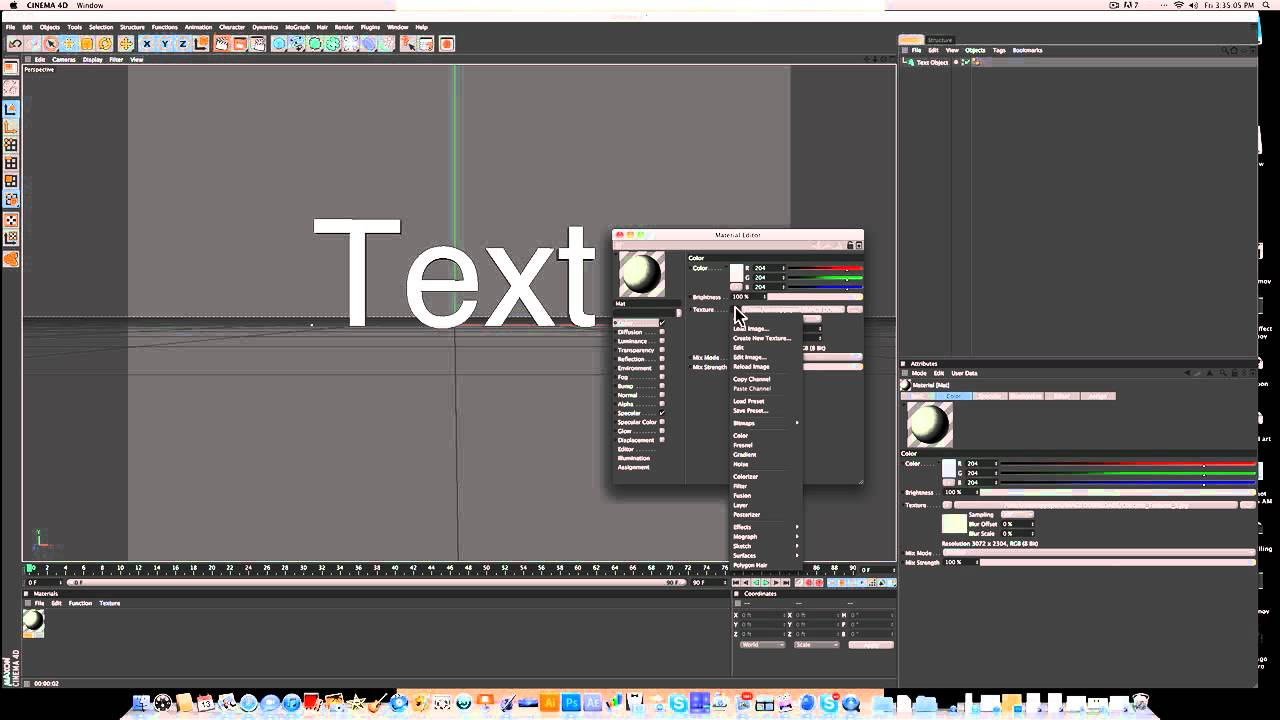Adjust the red R slider in Material Editor

pos(824,268)
